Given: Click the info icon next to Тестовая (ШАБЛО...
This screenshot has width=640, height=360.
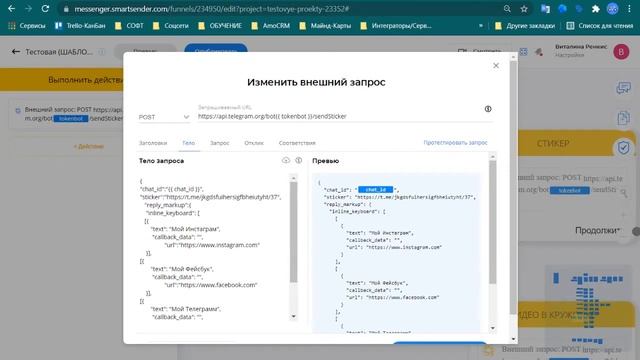Looking at the screenshot, I should tap(102, 52).
